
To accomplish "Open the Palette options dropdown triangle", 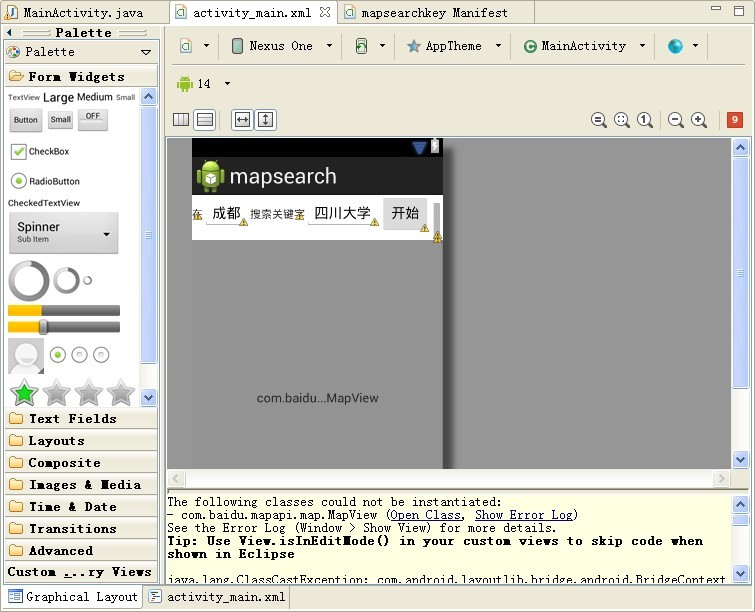I will click(x=146, y=52).
